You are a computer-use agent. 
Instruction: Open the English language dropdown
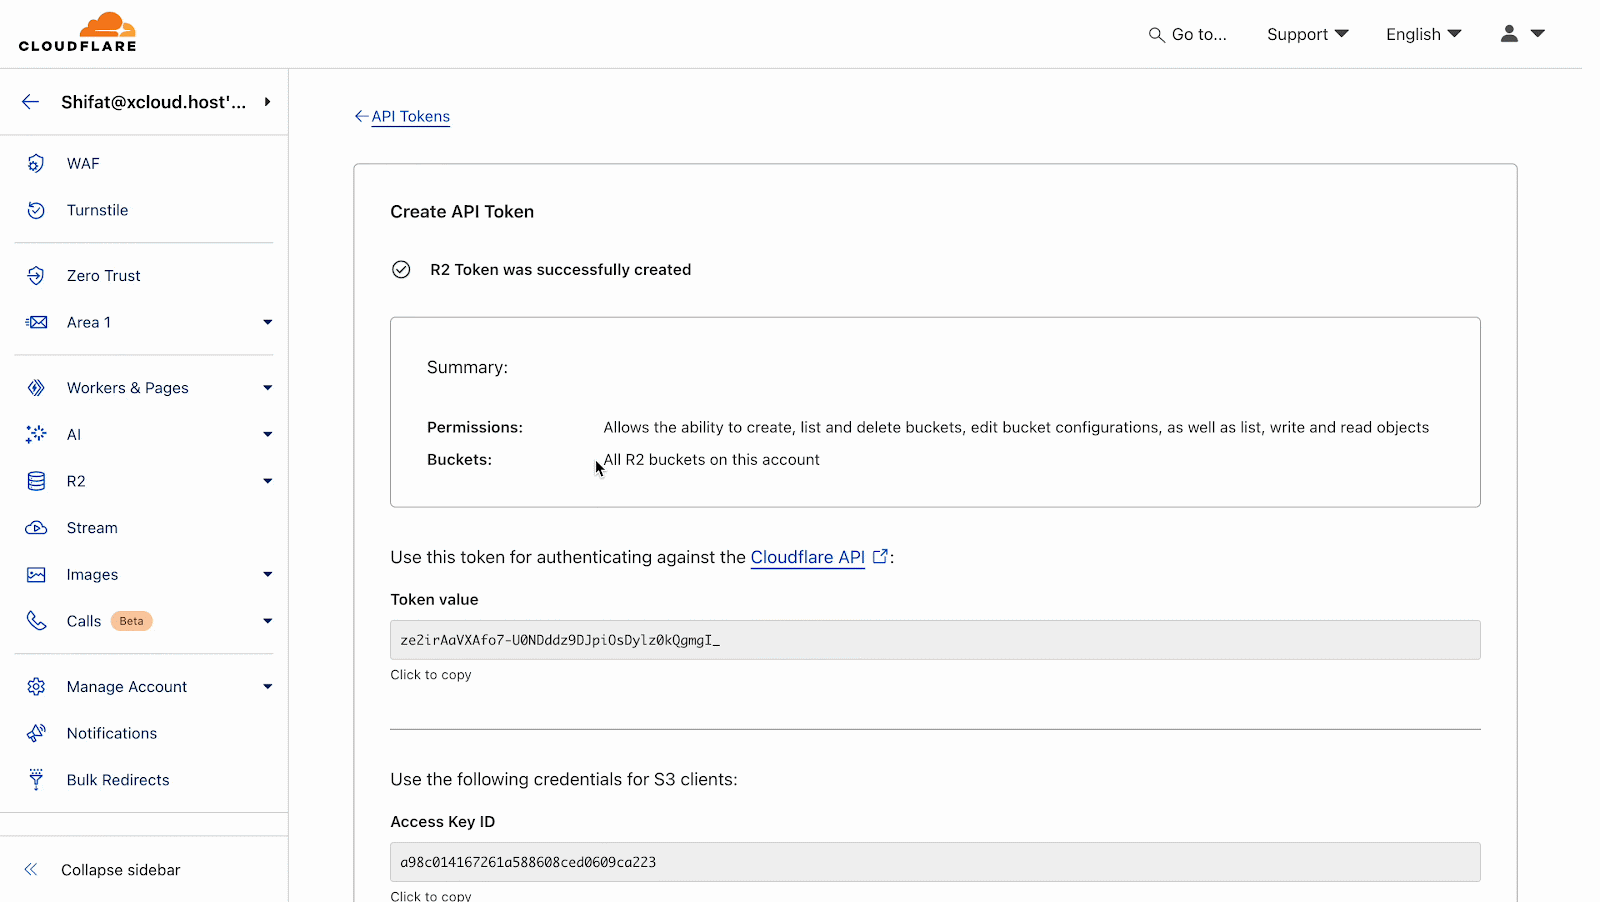(1423, 34)
